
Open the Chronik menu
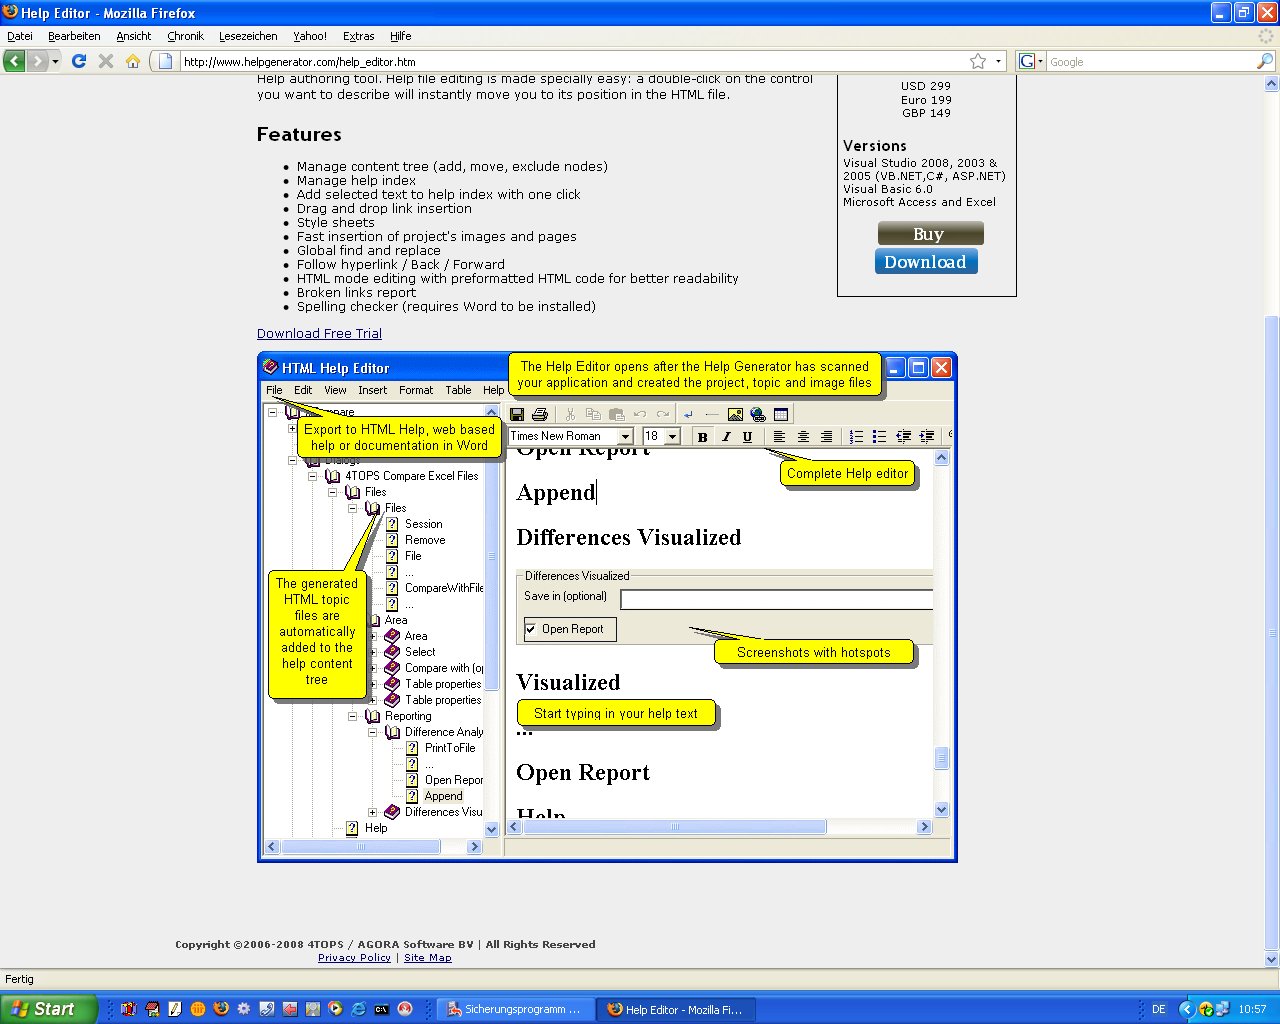[x=185, y=36]
